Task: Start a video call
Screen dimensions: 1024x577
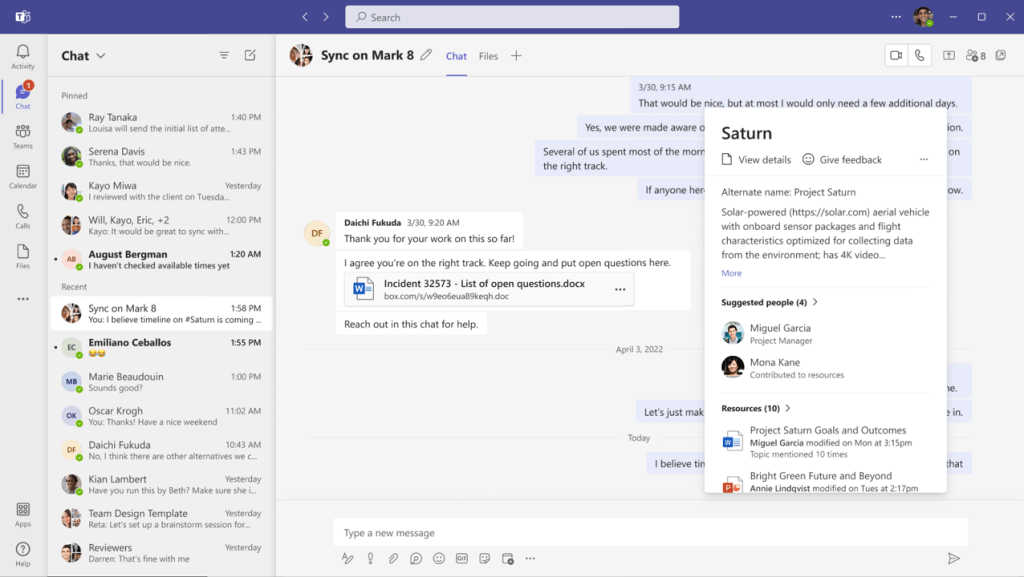Action: [x=896, y=56]
